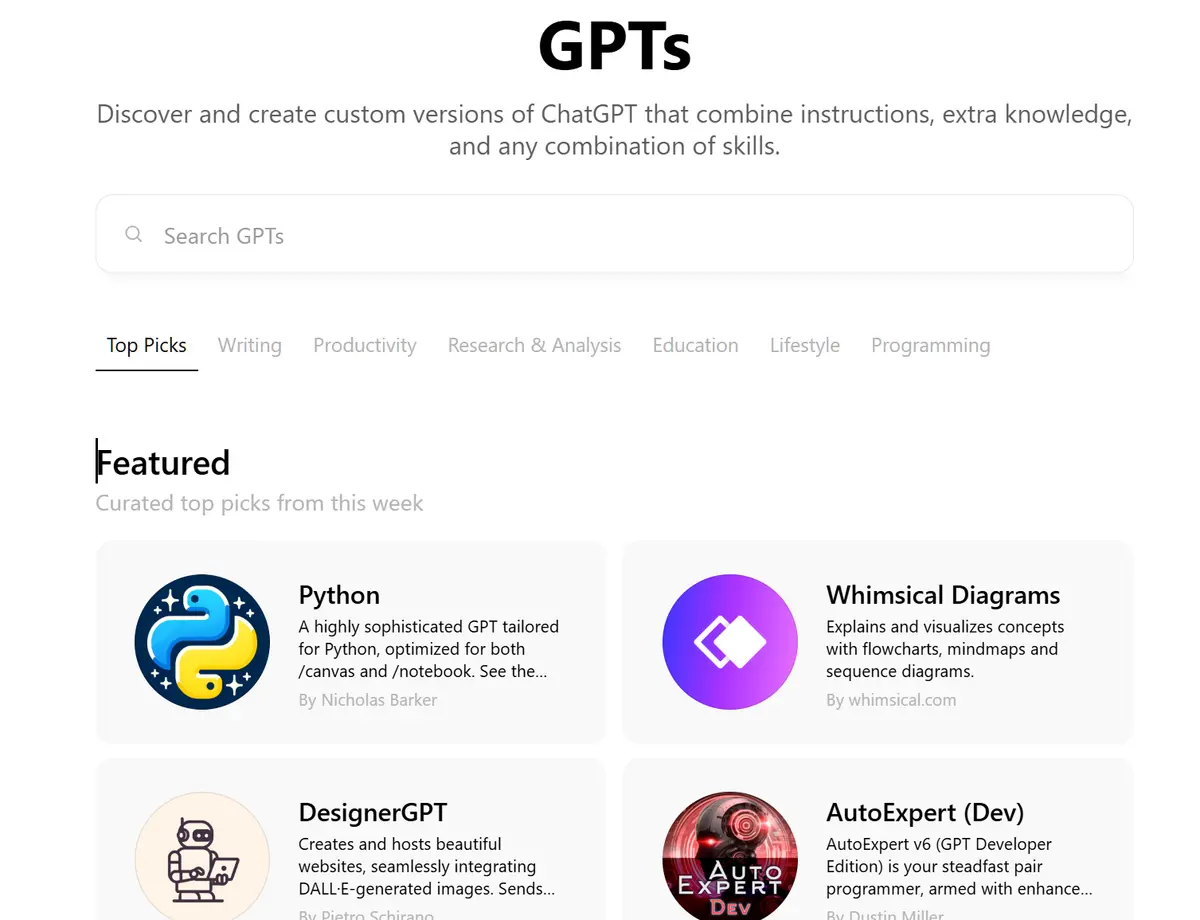Click the search magnifier icon
This screenshot has height=920, width=1200.
pos(133,235)
